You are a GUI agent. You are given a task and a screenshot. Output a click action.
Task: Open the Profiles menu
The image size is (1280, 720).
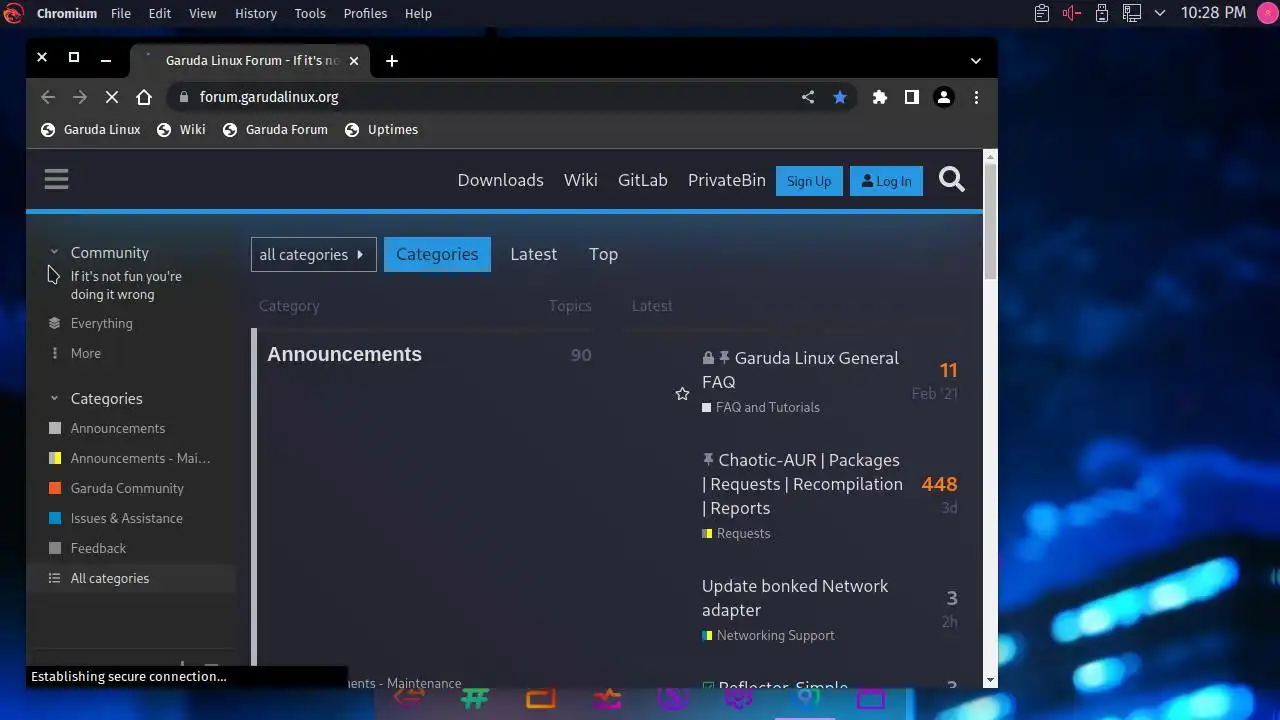(365, 13)
